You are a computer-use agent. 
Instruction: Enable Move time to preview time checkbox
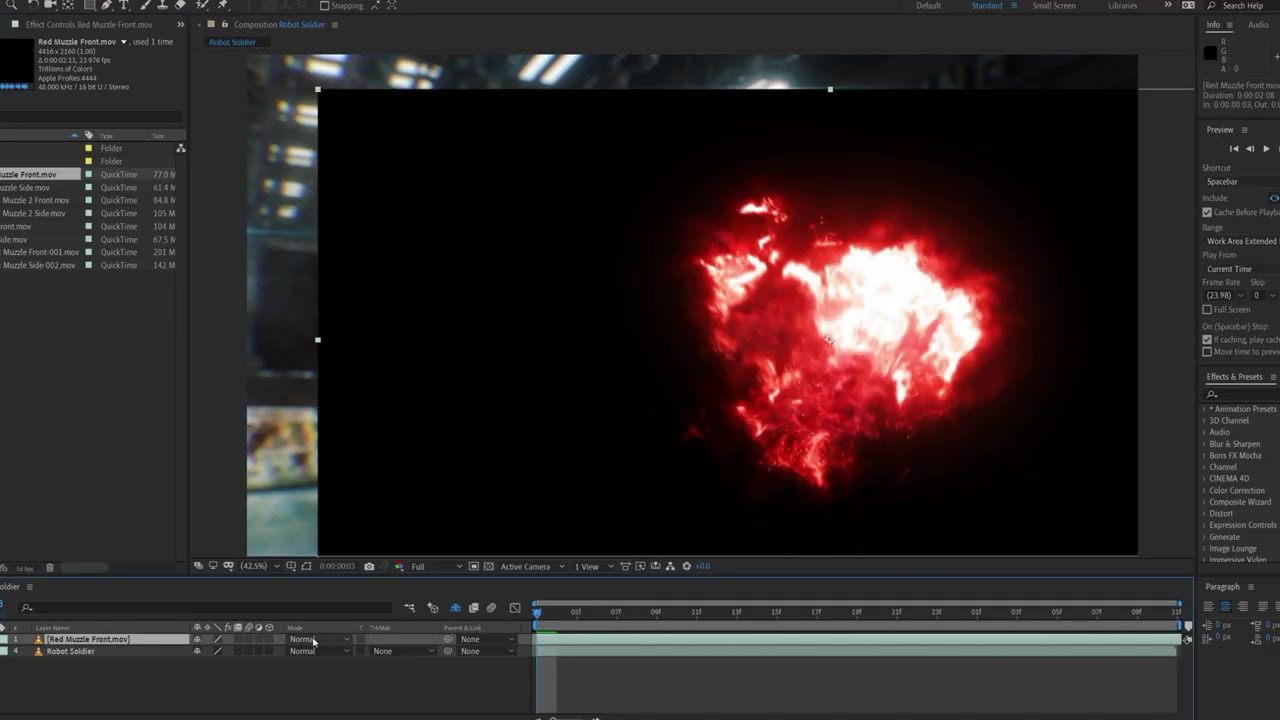(1207, 352)
